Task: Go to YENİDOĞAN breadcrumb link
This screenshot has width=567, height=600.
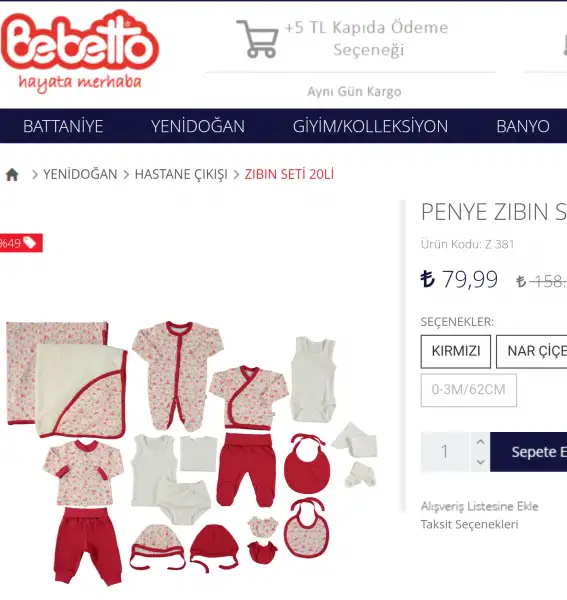Action: pyautogui.click(x=80, y=174)
